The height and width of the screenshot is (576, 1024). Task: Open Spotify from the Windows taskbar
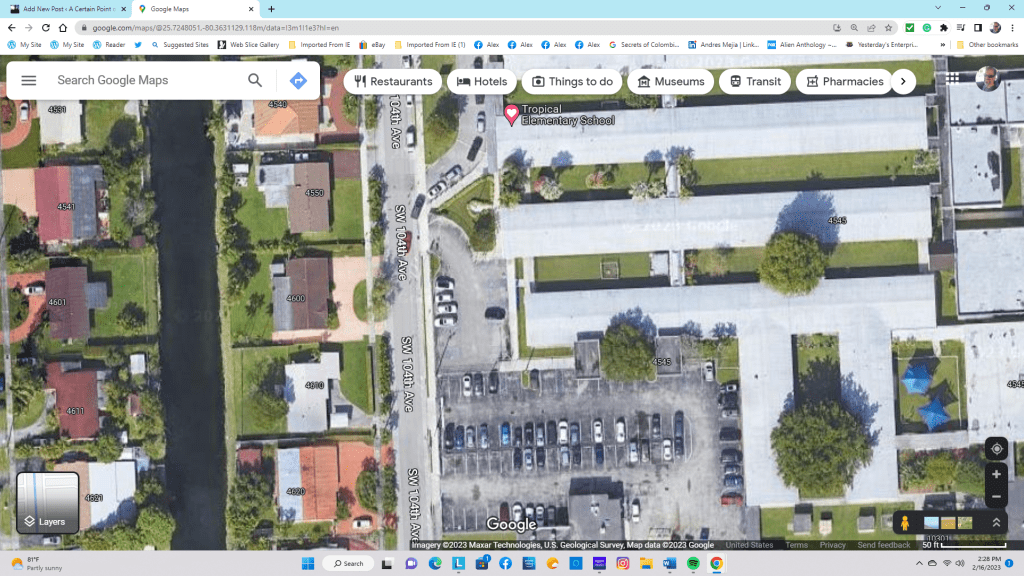[693, 564]
